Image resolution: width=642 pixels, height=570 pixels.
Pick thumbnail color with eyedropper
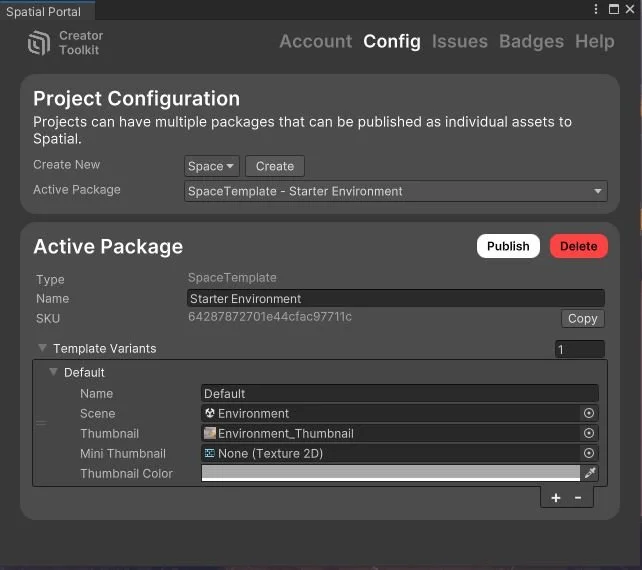pyautogui.click(x=590, y=473)
